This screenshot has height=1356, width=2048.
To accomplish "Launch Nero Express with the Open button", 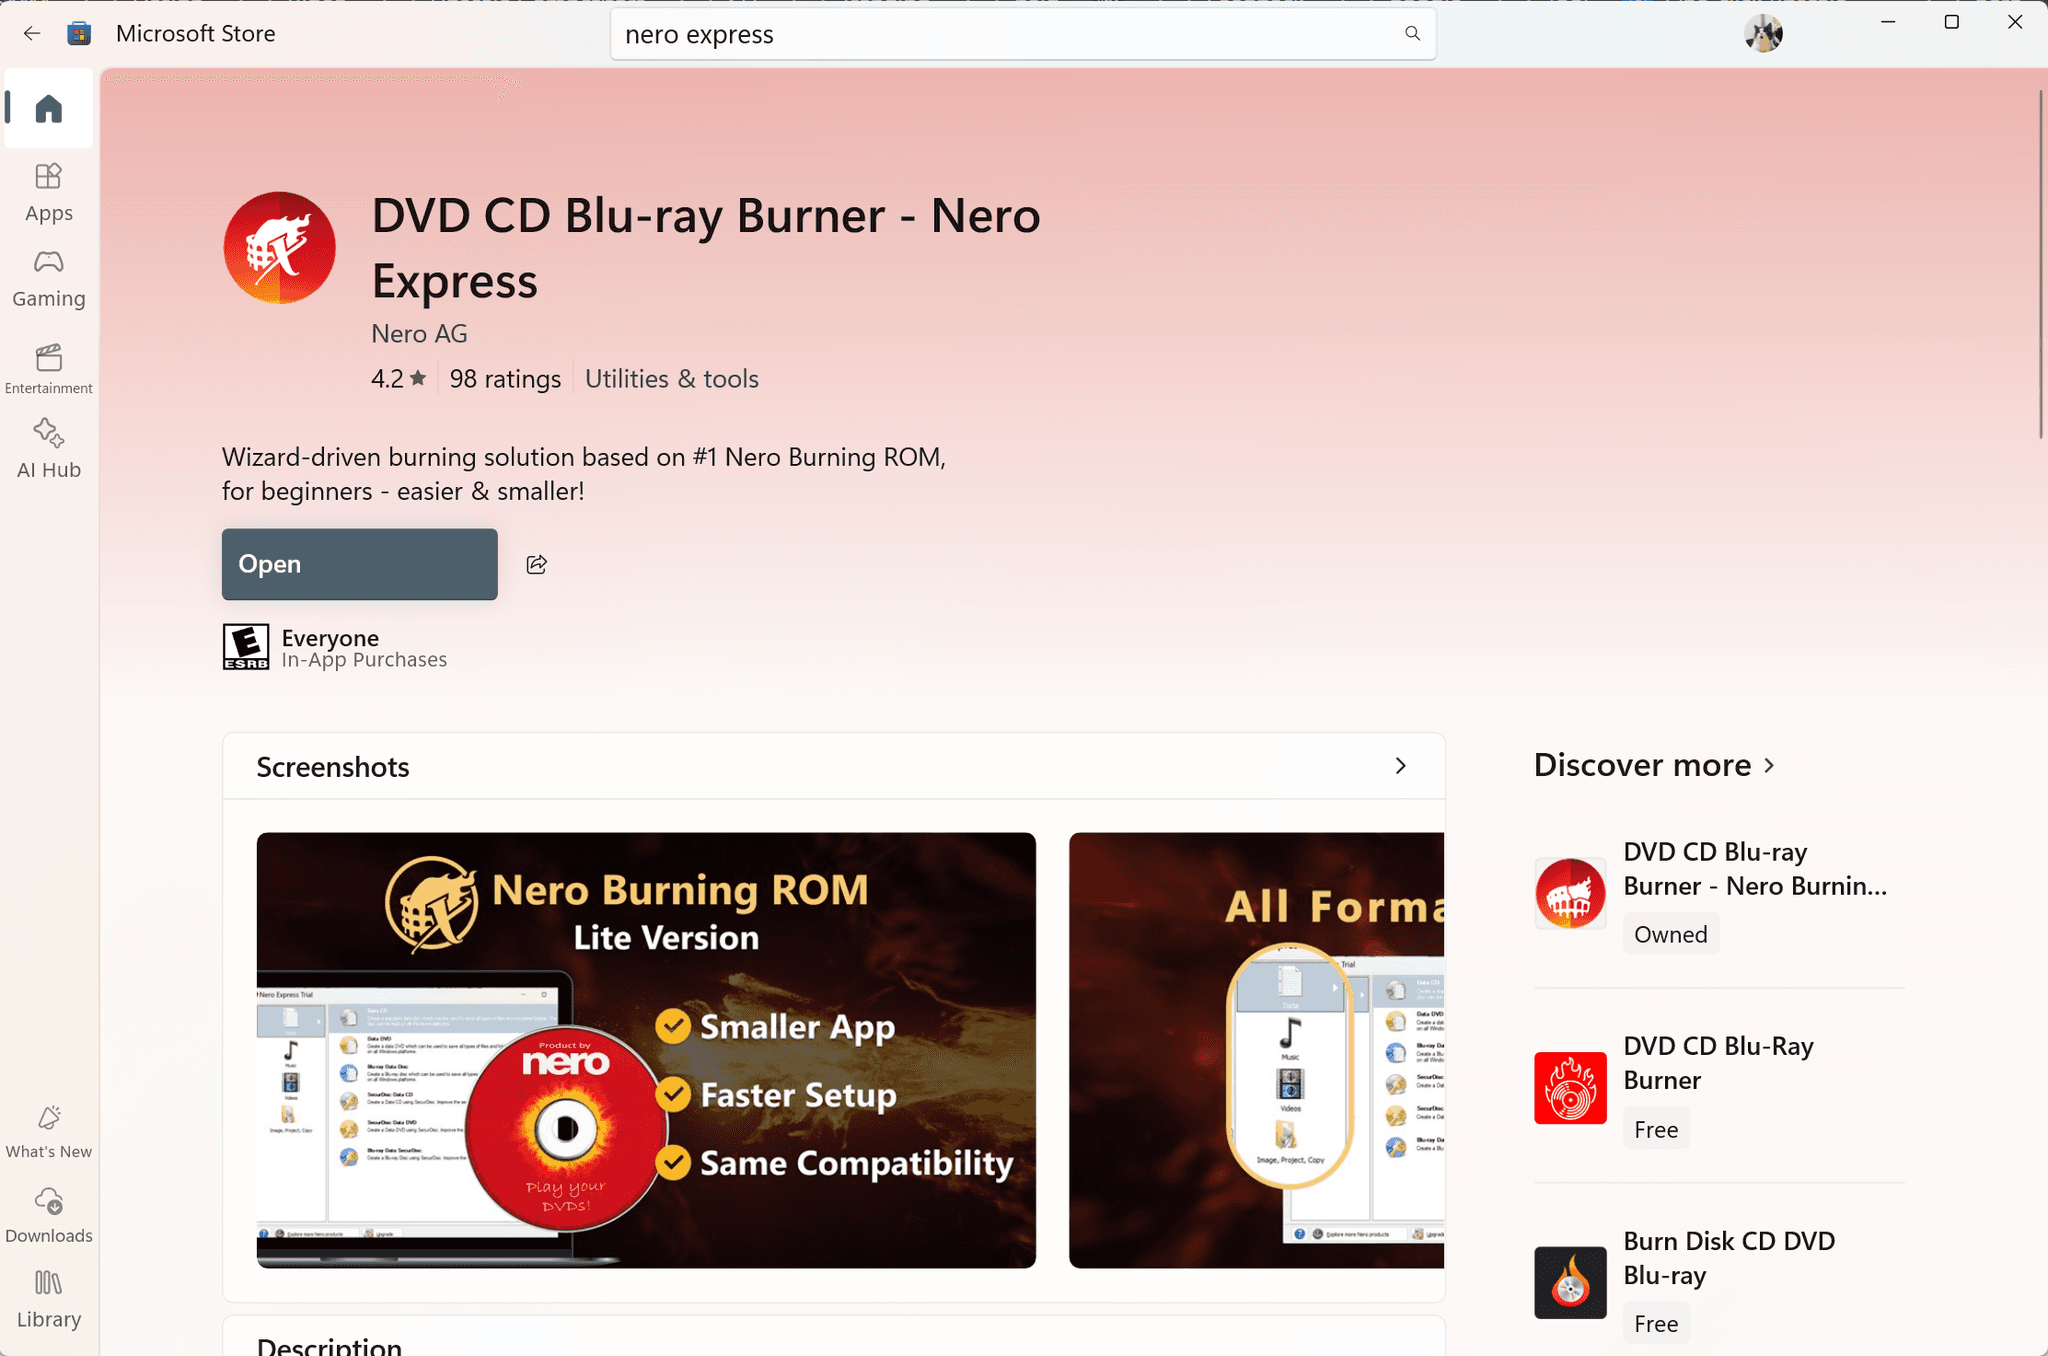I will coord(358,564).
